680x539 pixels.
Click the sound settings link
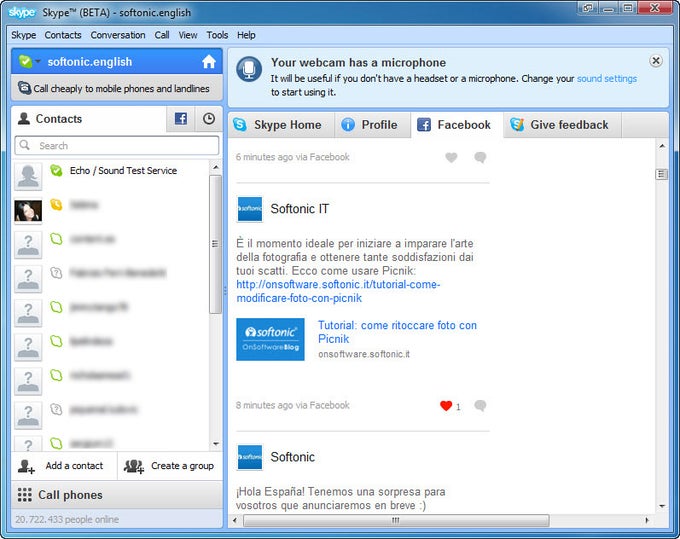[x=607, y=78]
